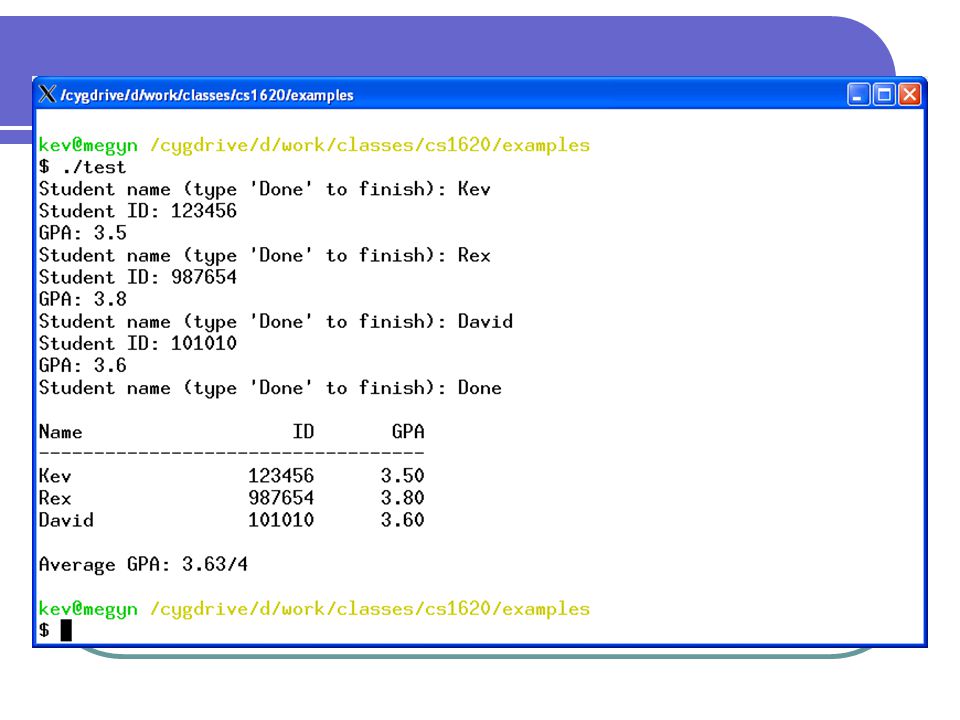Click the bottom yellow /cygdrive path text
This screenshot has height=720, width=960.
[370, 609]
